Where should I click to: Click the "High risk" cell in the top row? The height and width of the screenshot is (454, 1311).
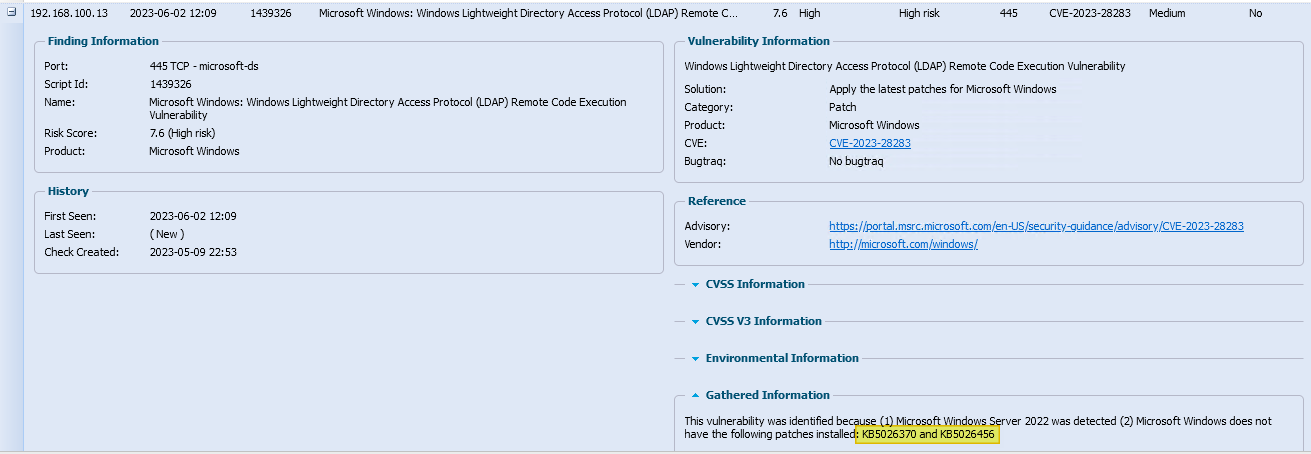pyautogui.click(x=922, y=14)
